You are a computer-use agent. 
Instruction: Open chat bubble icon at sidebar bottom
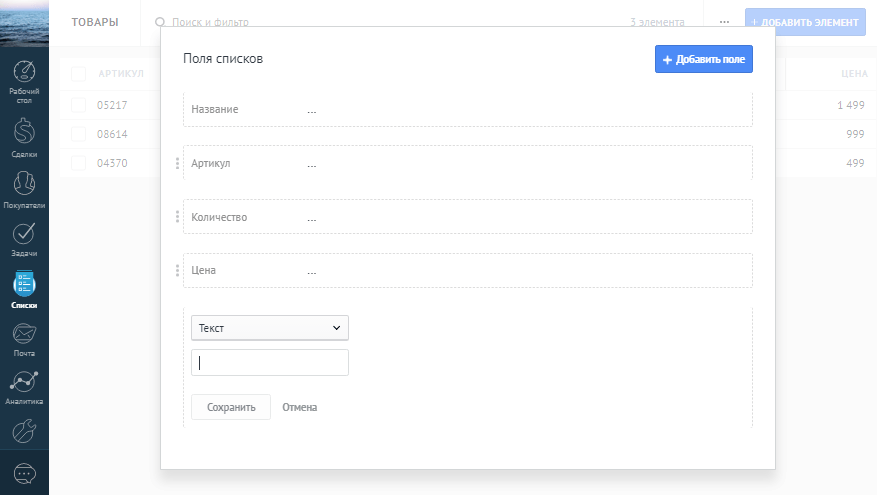coord(25,473)
